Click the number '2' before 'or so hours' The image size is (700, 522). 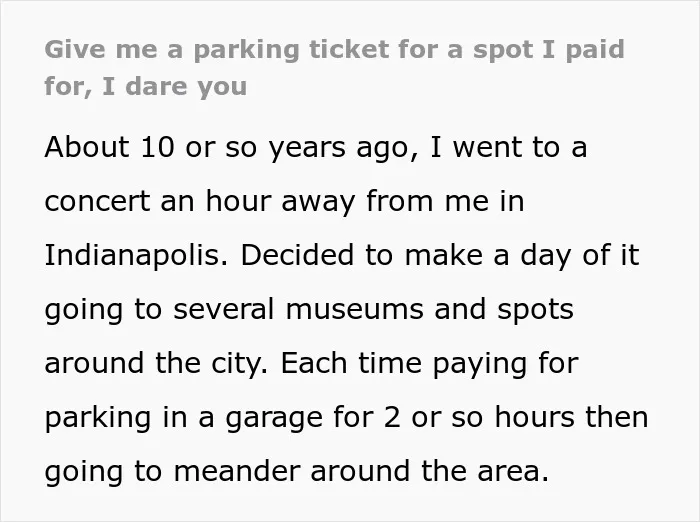click(x=392, y=417)
